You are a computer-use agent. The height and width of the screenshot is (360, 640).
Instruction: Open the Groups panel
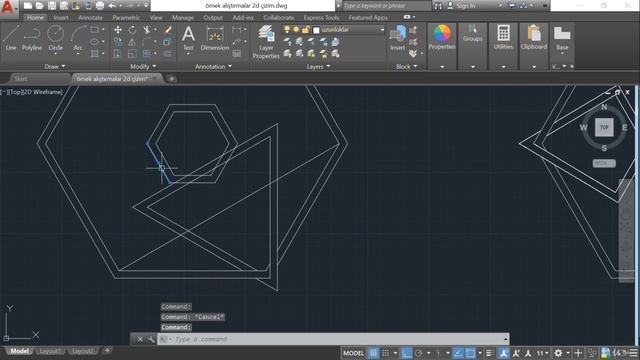click(473, 33)
